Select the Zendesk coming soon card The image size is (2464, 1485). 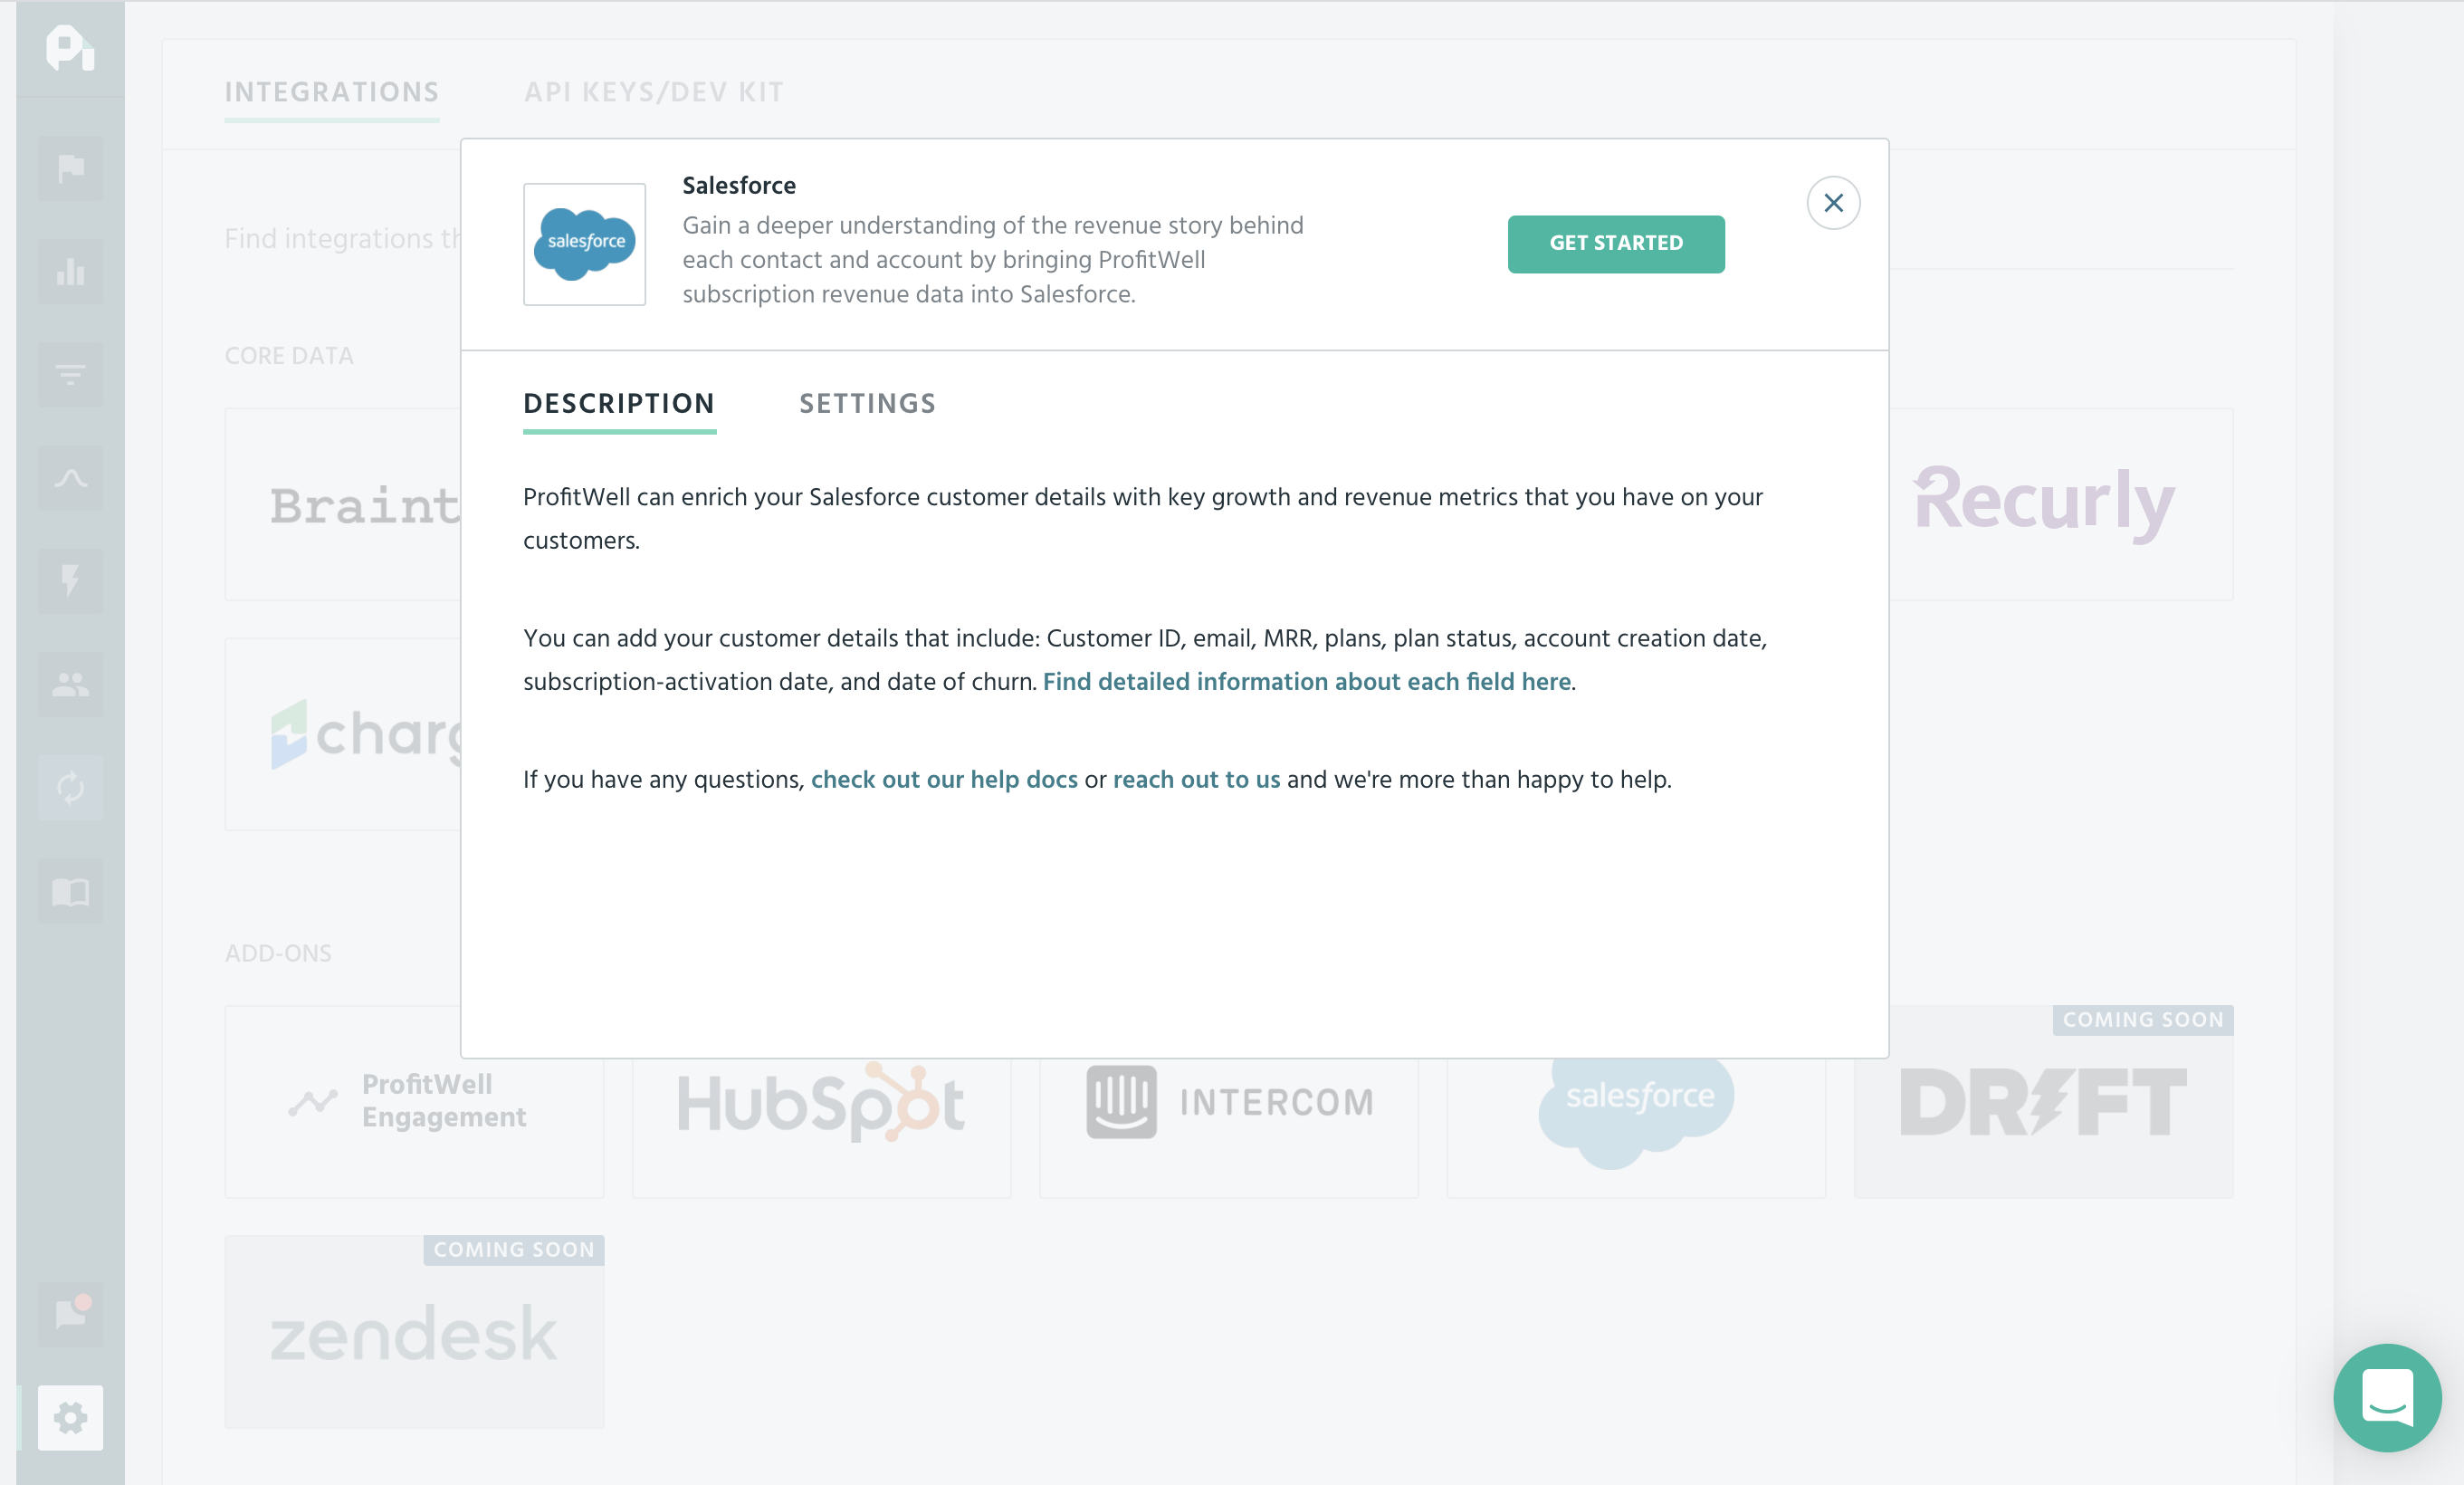point(414,1332)
